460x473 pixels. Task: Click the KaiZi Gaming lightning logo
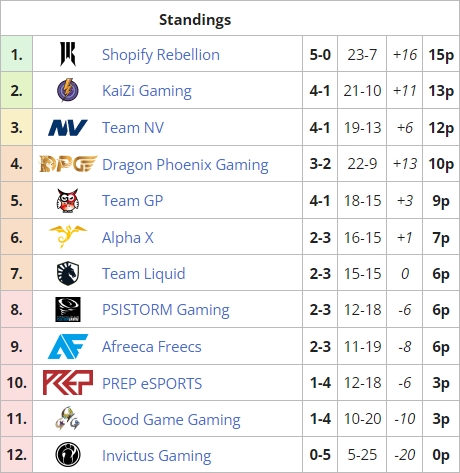[68, 90]
